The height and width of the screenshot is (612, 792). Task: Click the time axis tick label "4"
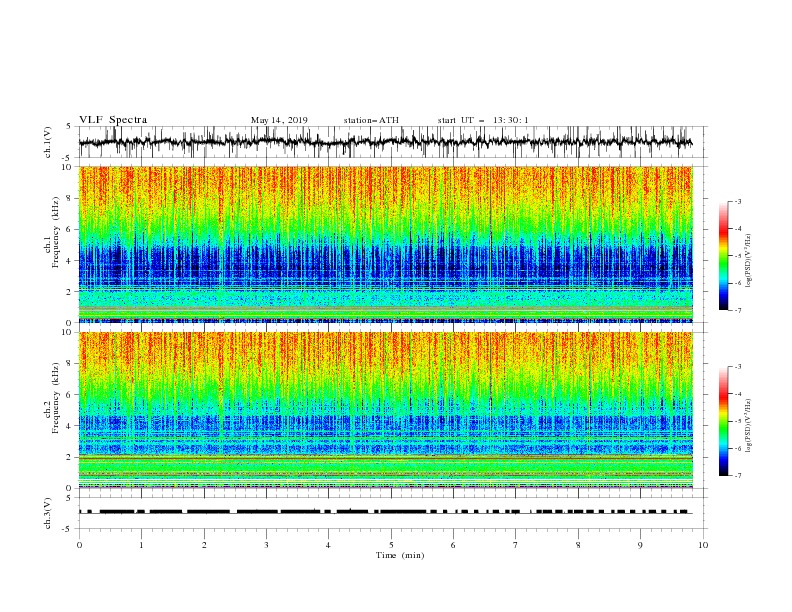(x=328, y=545)
